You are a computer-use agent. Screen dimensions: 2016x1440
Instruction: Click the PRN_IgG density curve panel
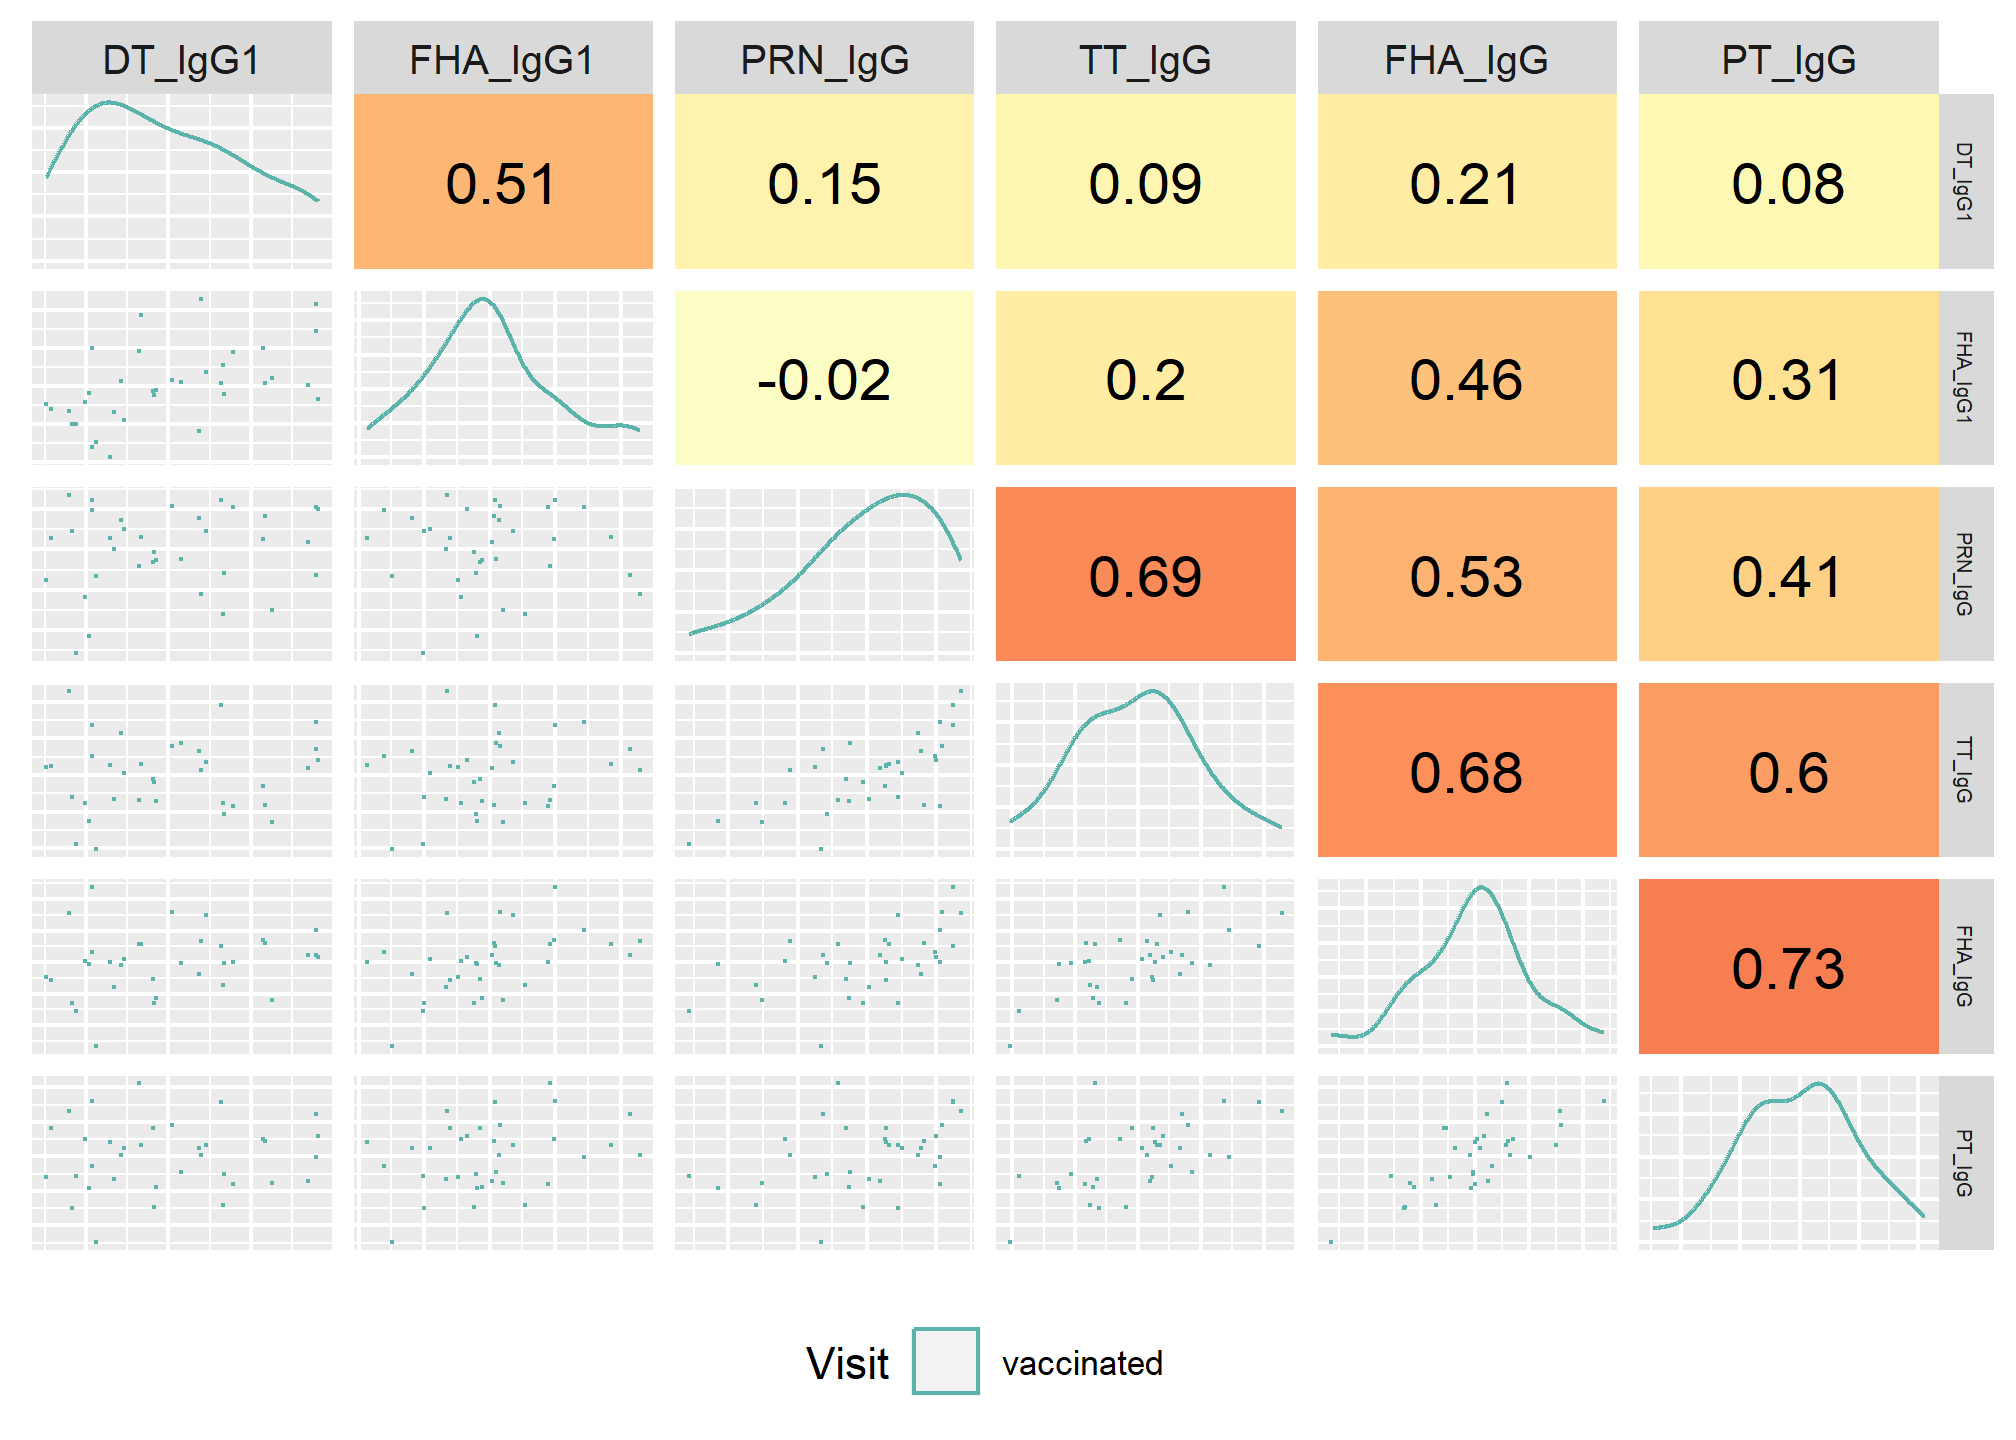824,574
